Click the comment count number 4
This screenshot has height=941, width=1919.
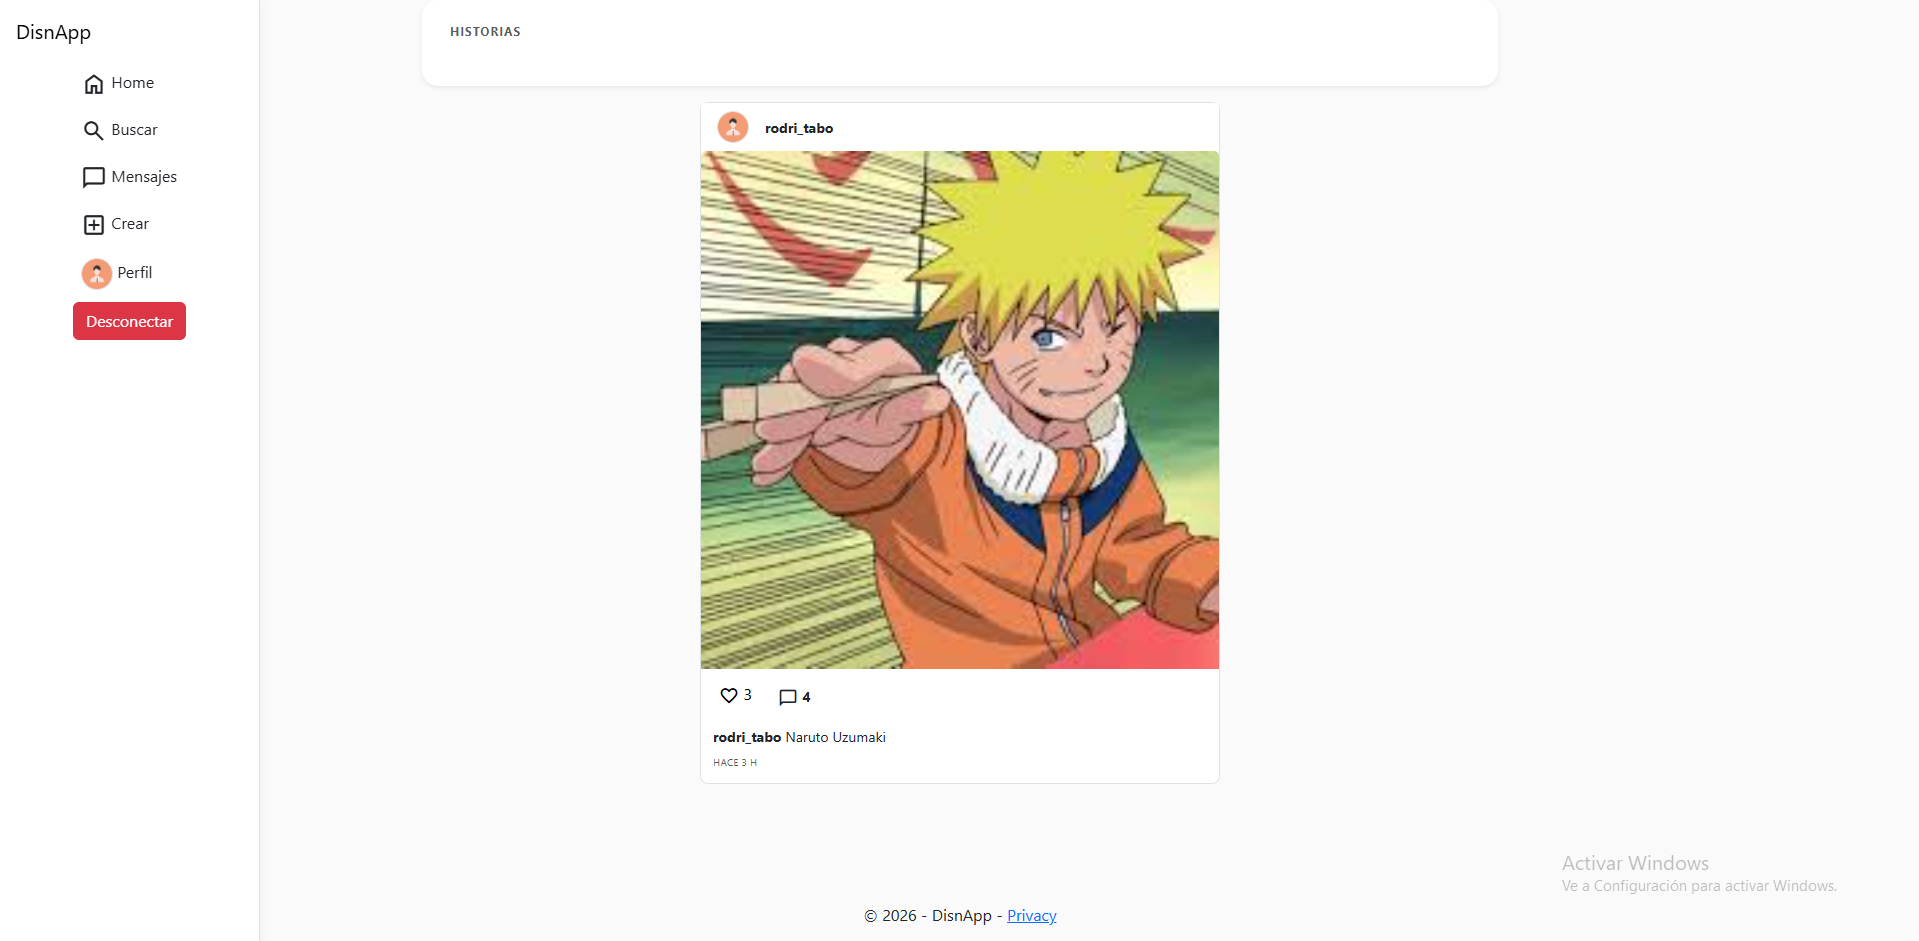coord(806,697)
